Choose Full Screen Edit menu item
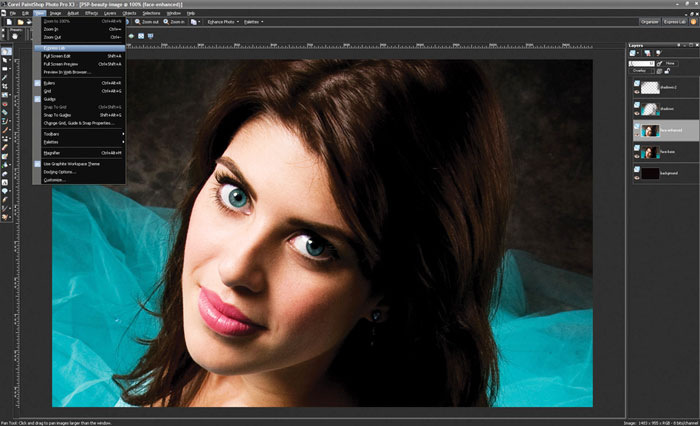Image resolution: width=700 pixels, height=426 pixels. 79,56
